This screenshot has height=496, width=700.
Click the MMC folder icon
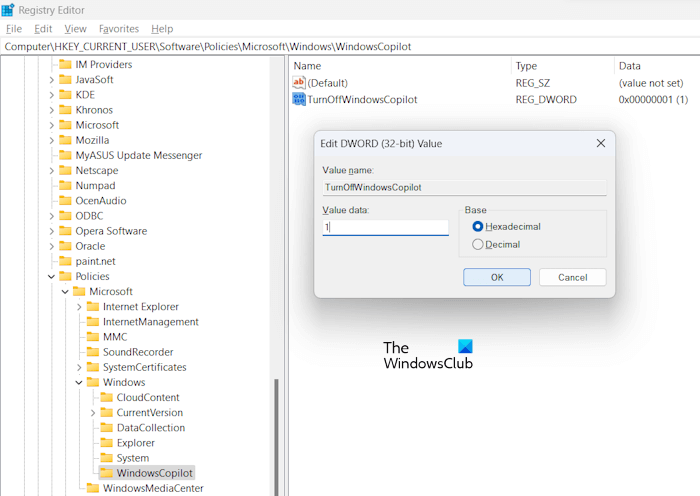pos(93,337)
